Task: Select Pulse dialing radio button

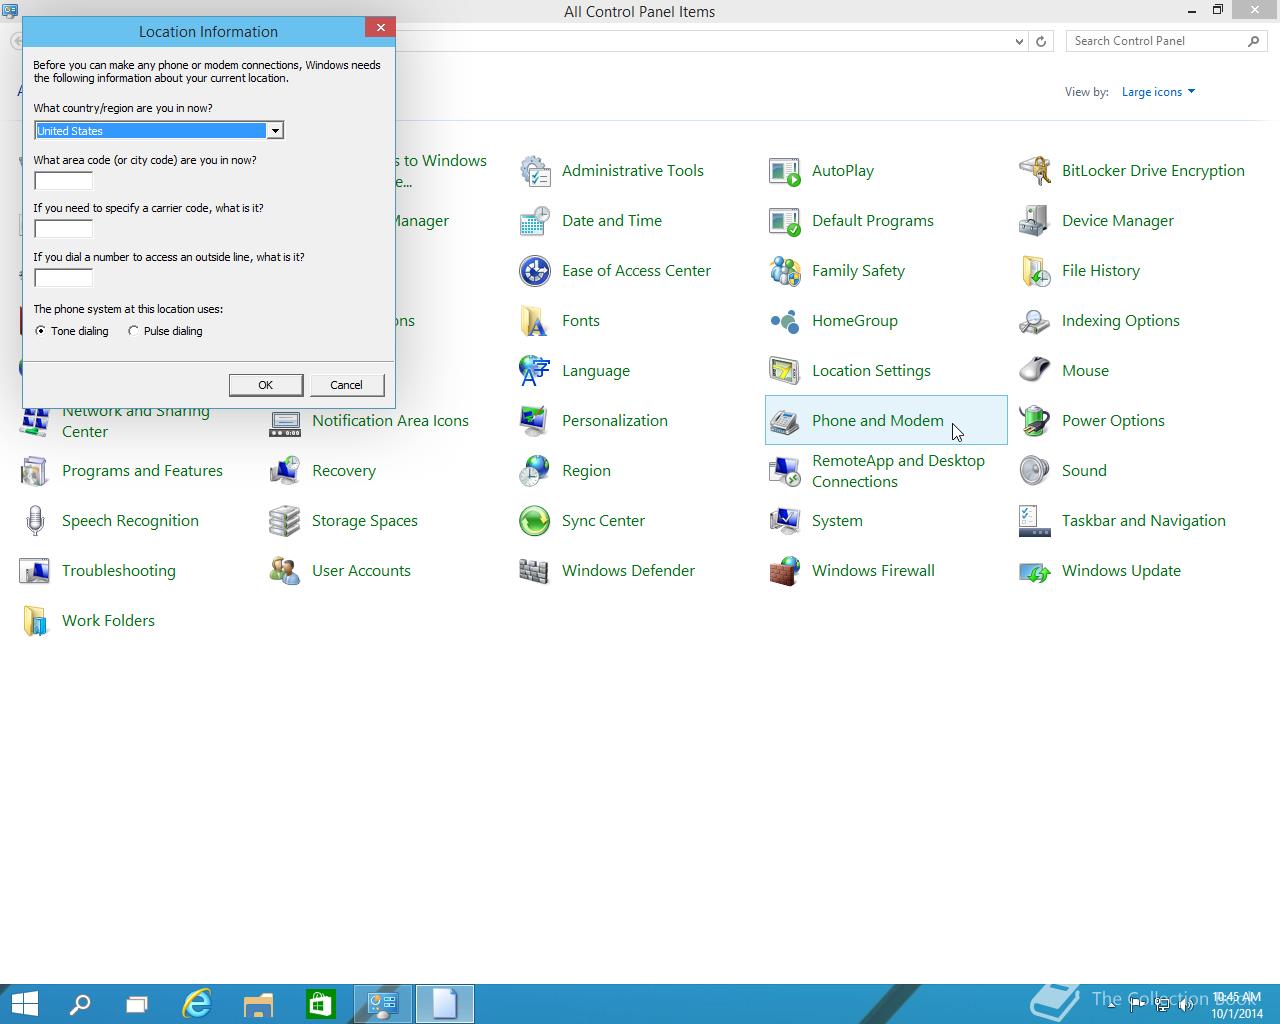Action: [x=133, y=331]
